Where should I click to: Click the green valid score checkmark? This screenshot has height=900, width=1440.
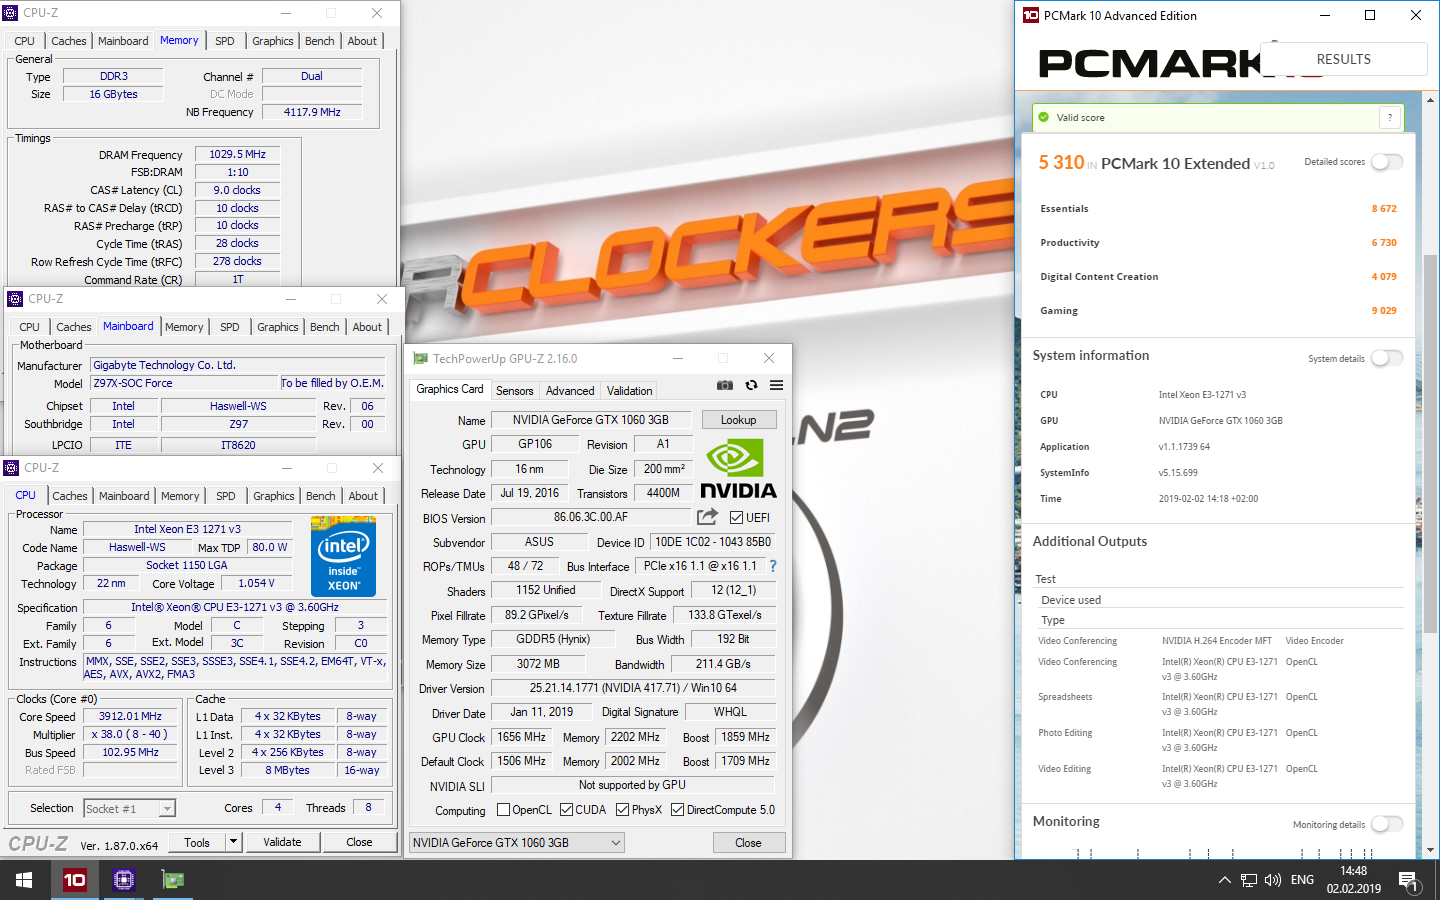[1044, 117]
